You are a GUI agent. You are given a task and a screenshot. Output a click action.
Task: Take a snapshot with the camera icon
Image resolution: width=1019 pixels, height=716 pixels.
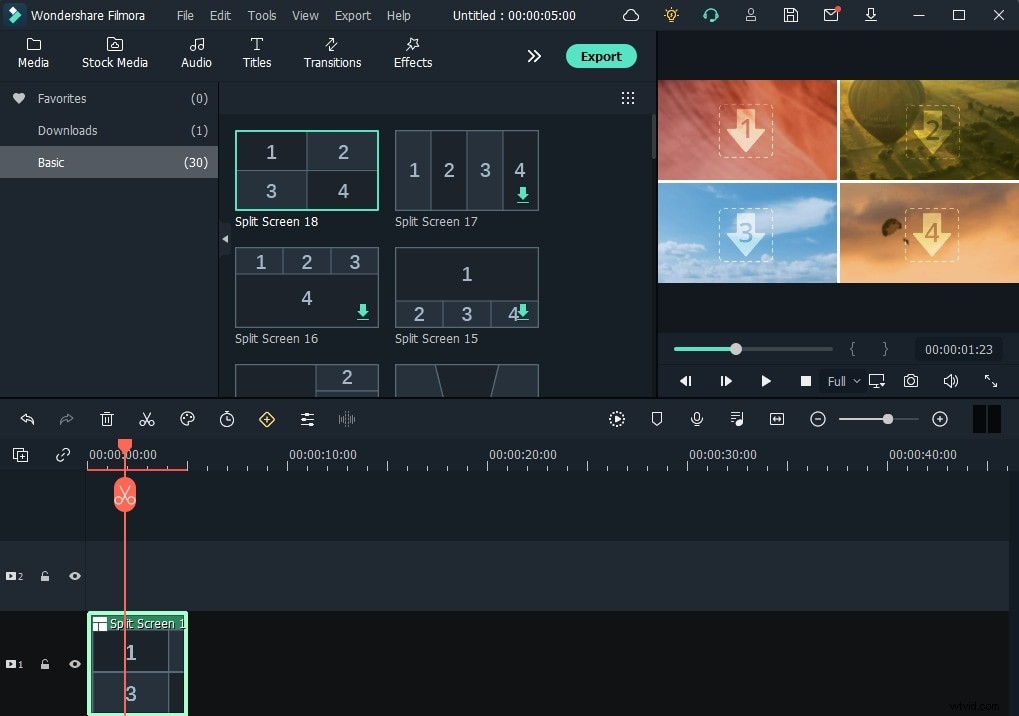(910, 381)
